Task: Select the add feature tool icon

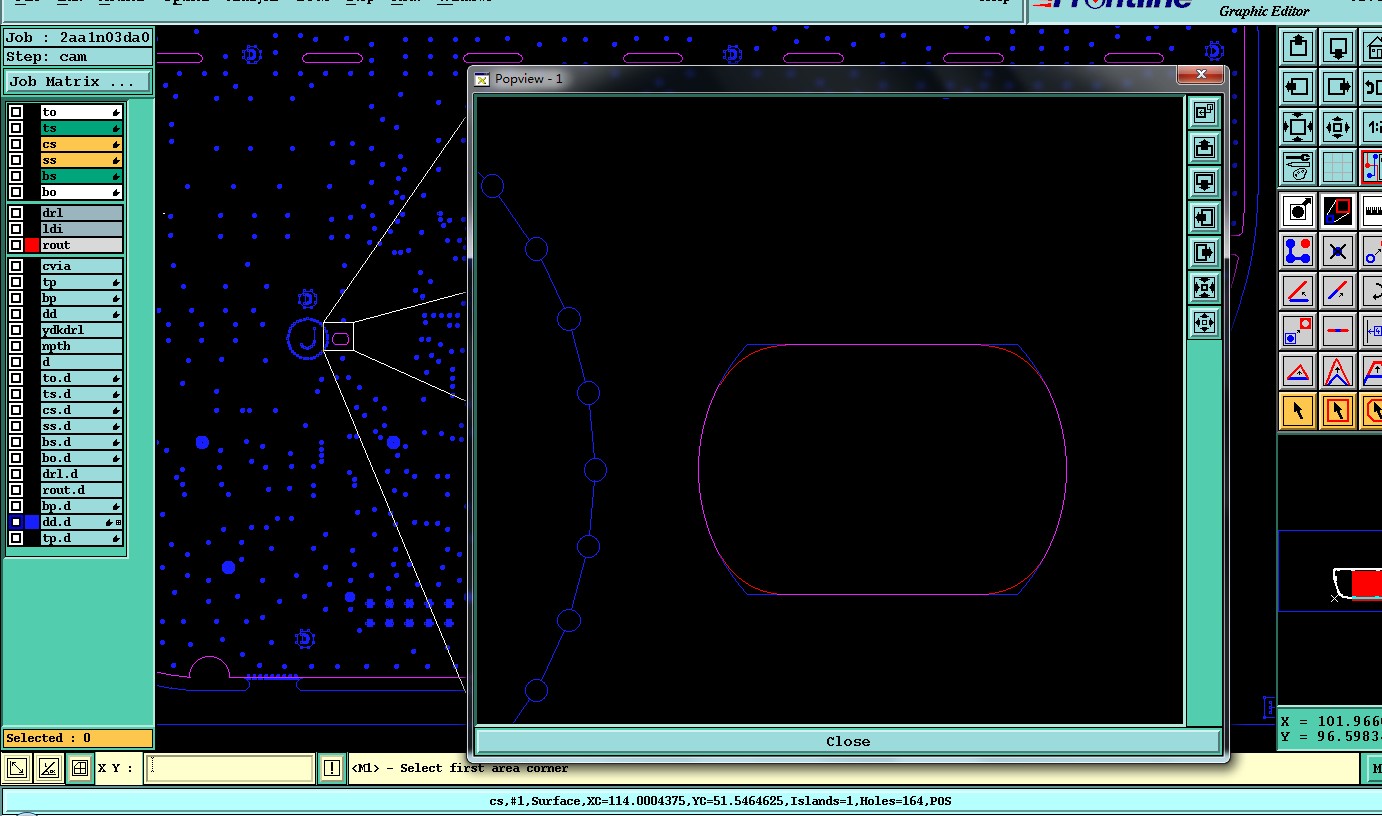Action: tap(1298, 211)
